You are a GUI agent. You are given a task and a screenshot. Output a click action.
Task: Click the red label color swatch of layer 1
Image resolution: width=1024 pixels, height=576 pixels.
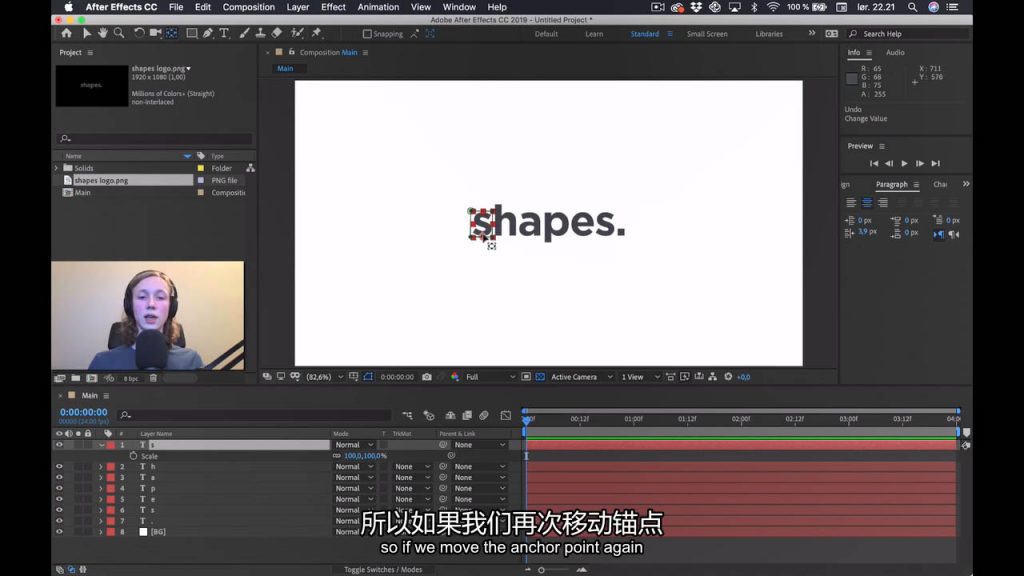(111, 445)
